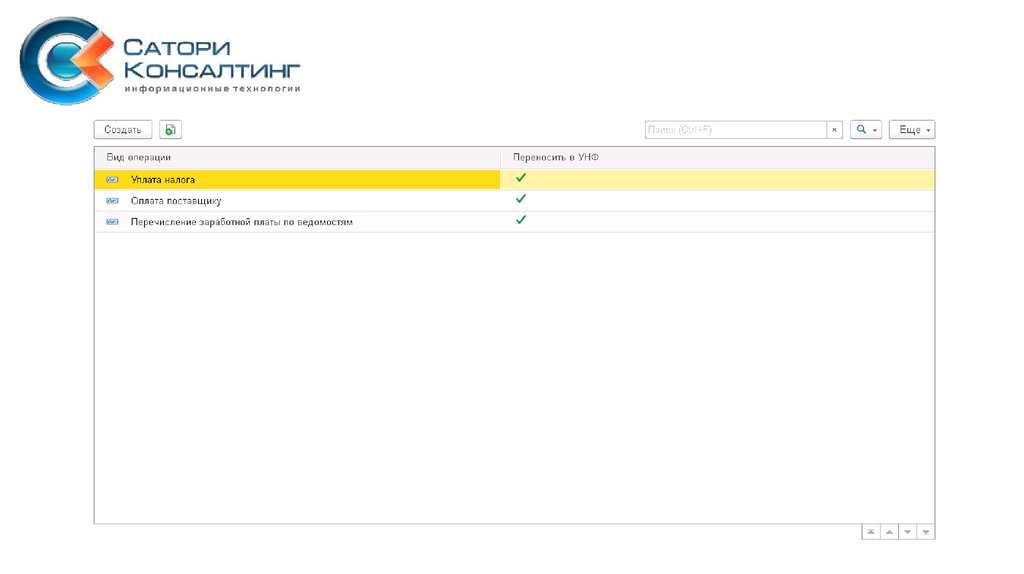The image size is (1024, 574).
Task: Click the single scroll down arrow below list
Action: coord(908,532)
